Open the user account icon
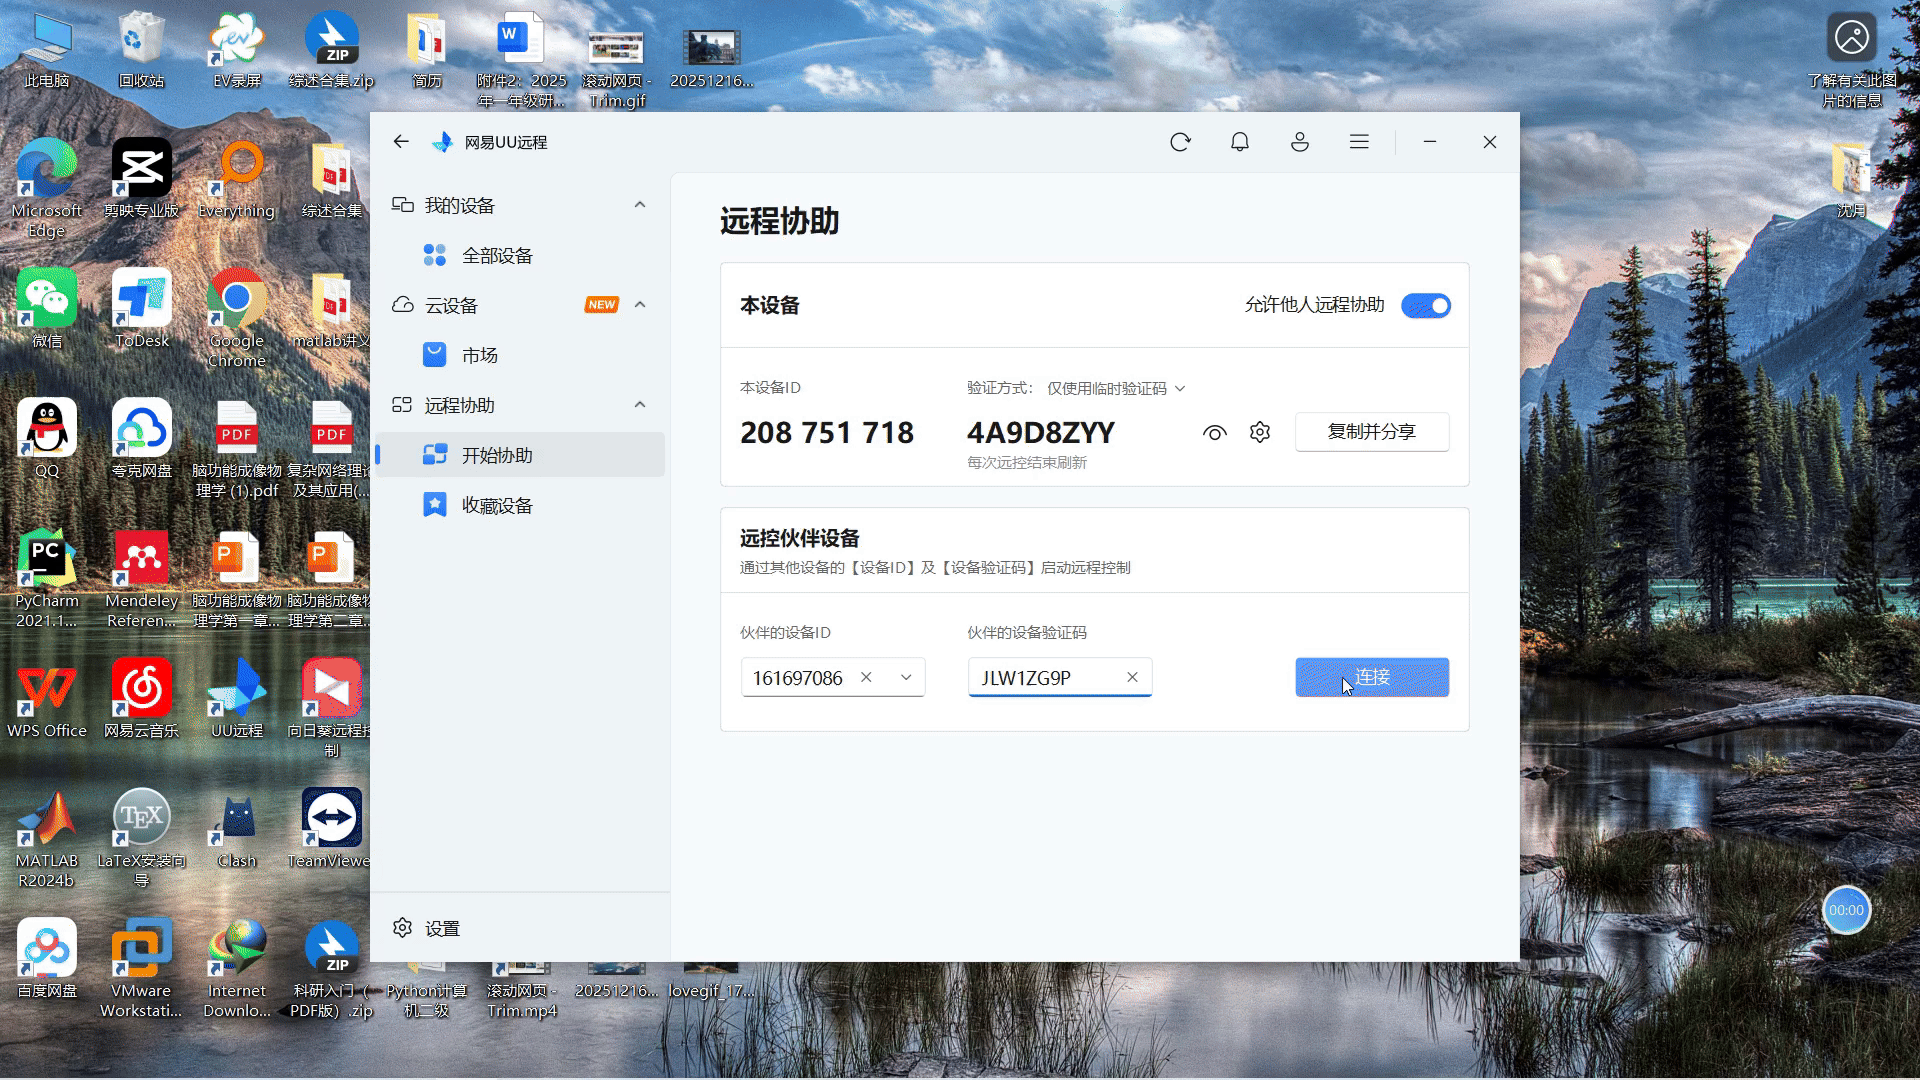The image size is (1920, 1080). coord(1299,142)
